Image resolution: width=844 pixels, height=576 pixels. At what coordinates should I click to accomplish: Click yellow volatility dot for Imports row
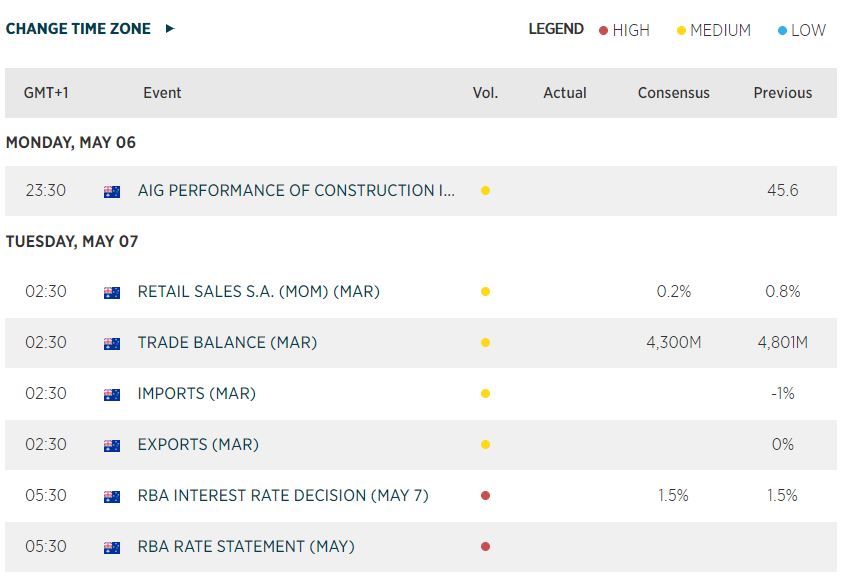click(485, 394)
